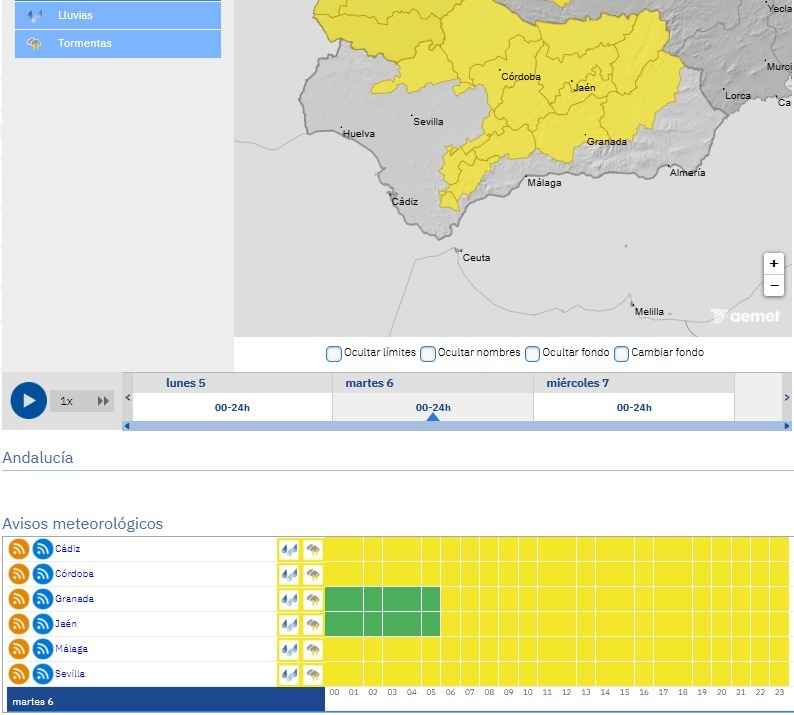Select martes 6 00-24h period
This screenshot has height=715, width=794.
coord(433,408)
